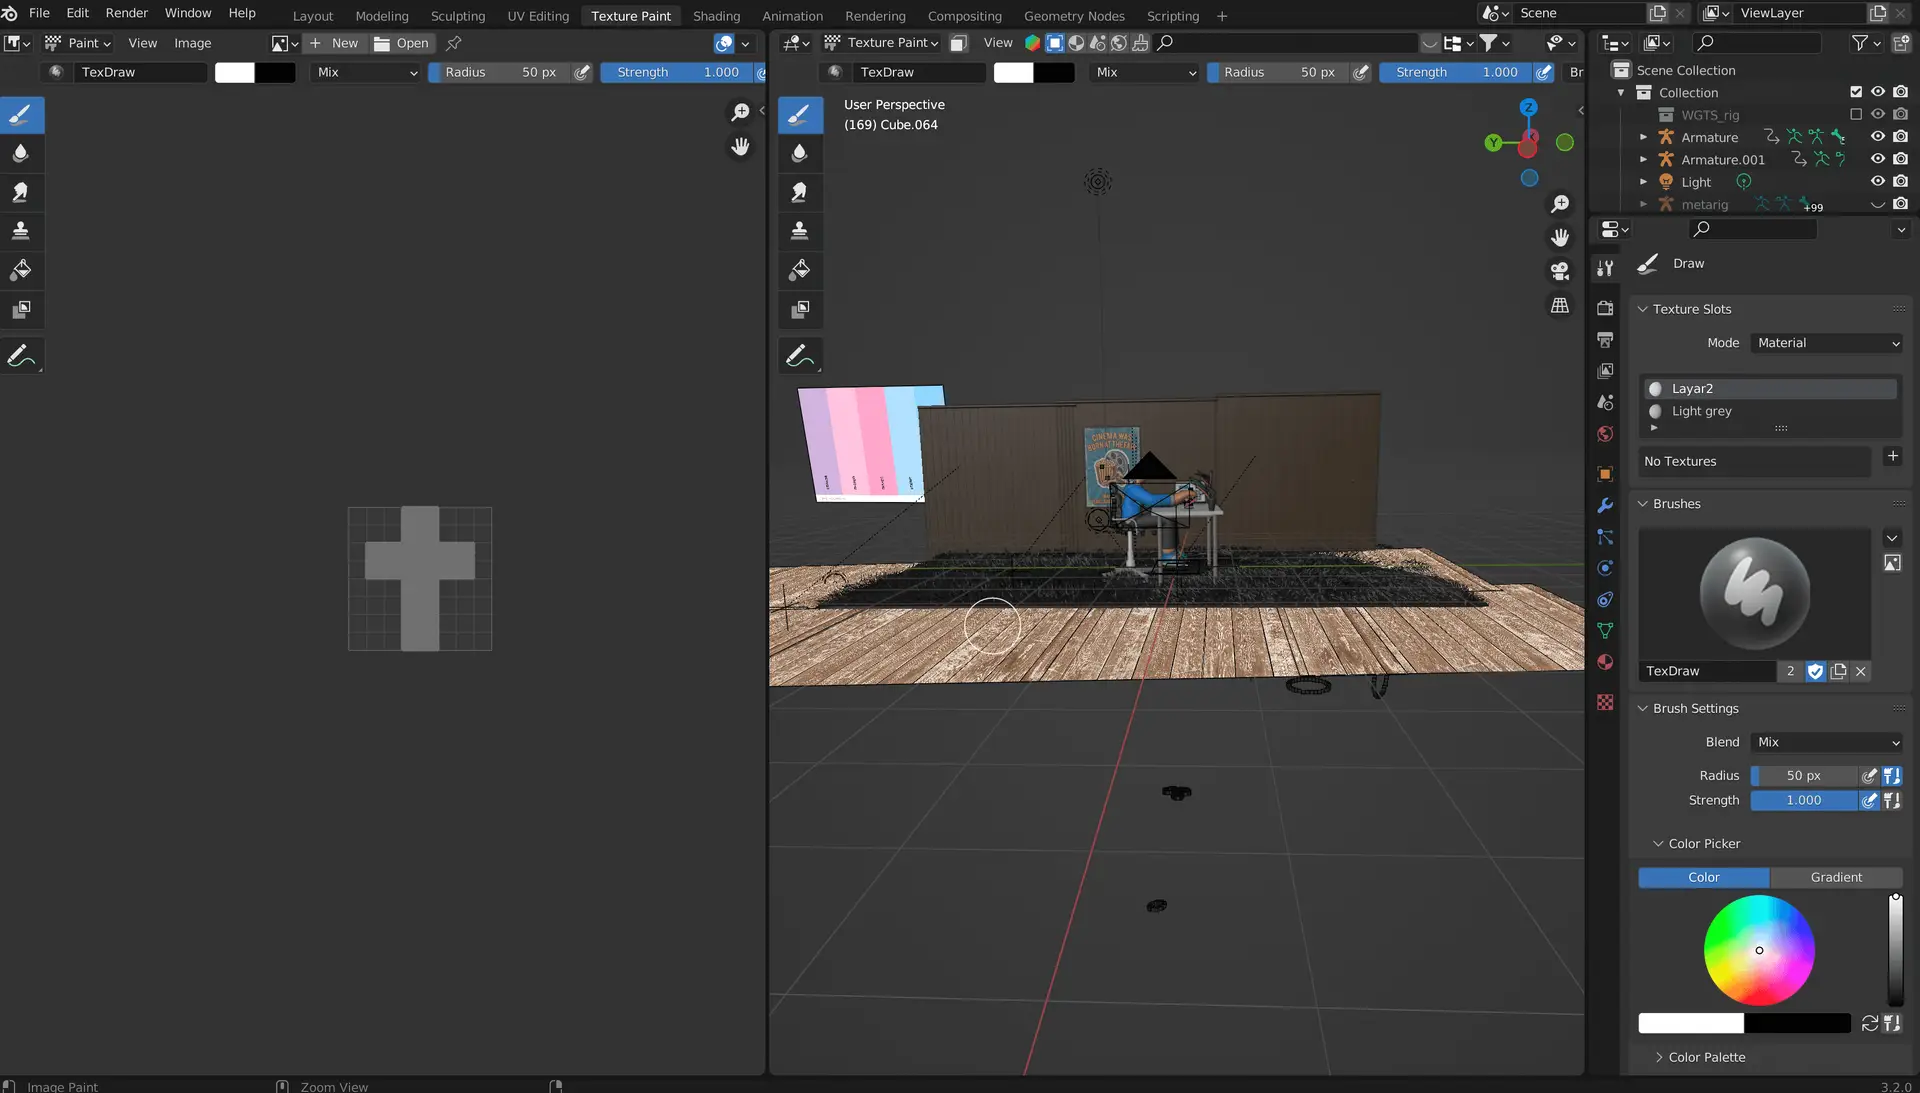1920x1093 pixels.
Task: Select the Mask tool in image editor
Action: coord(20,309)
